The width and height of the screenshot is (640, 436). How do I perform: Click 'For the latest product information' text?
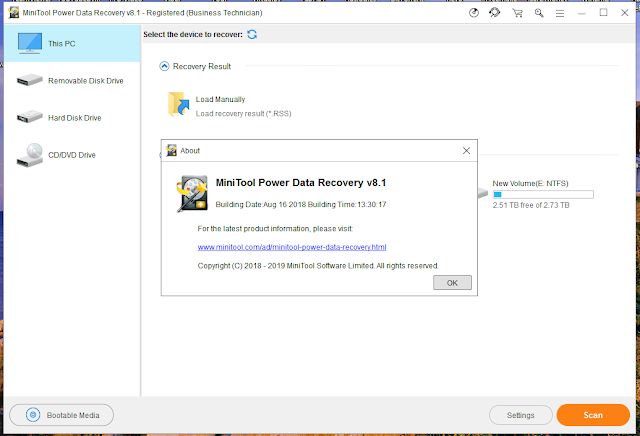click(275, 229)
